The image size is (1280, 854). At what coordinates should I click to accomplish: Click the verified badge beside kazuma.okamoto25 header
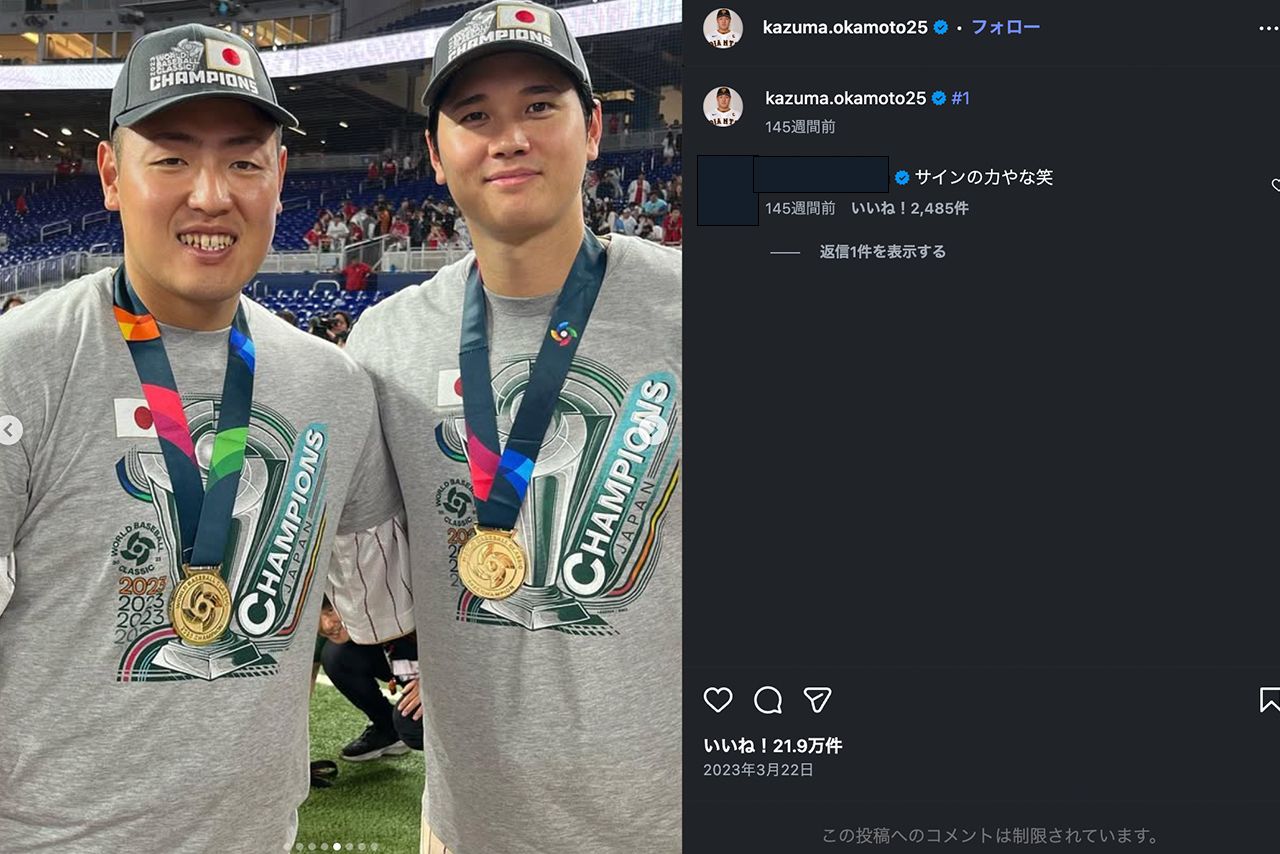(939, 29)
